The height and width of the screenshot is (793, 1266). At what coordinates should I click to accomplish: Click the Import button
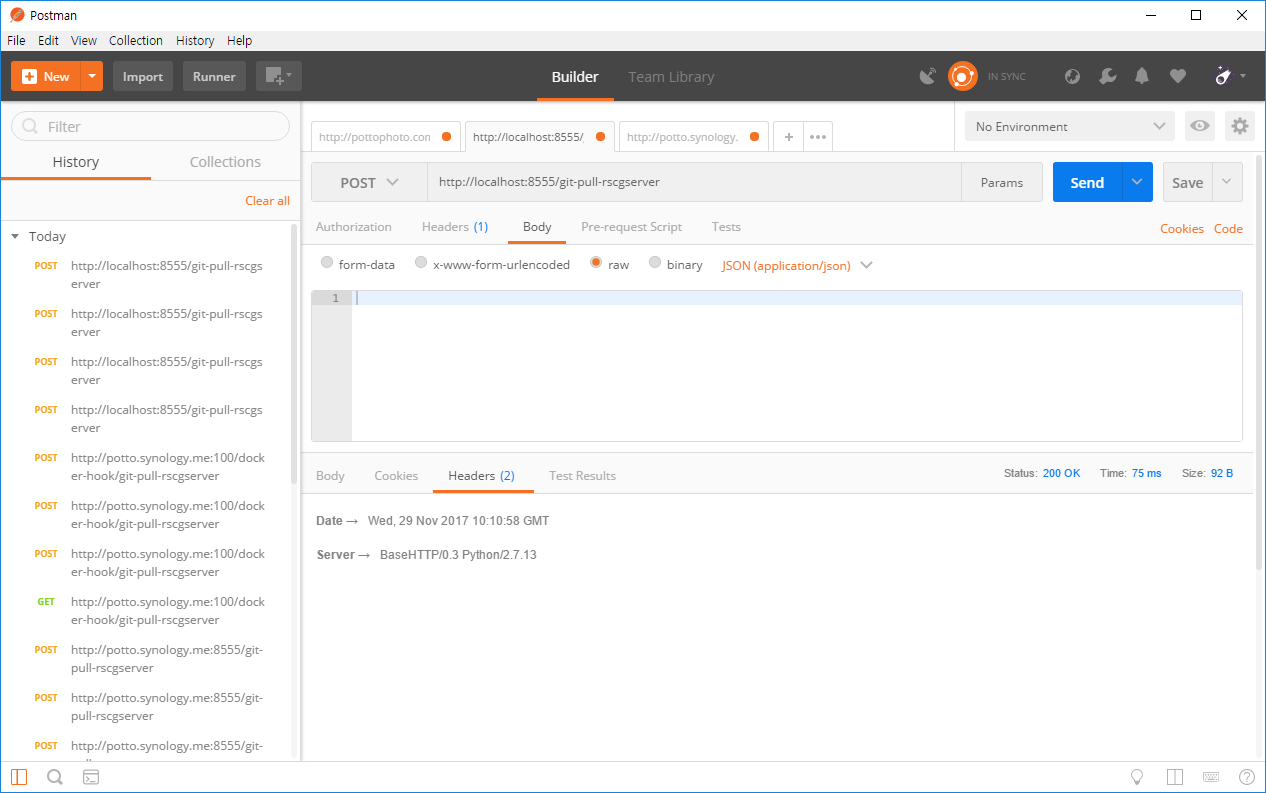[143, 76]
